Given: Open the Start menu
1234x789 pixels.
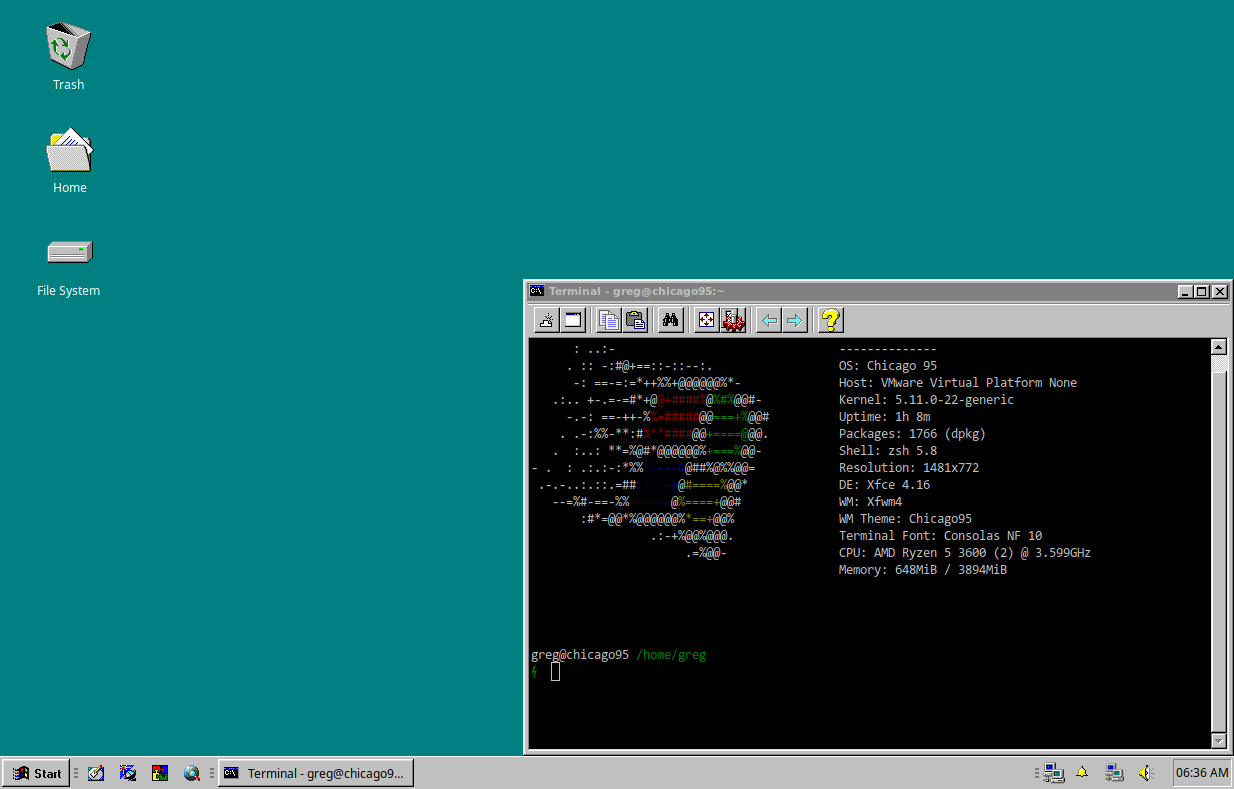Looking at the screenshot, I should coord(37,773).
